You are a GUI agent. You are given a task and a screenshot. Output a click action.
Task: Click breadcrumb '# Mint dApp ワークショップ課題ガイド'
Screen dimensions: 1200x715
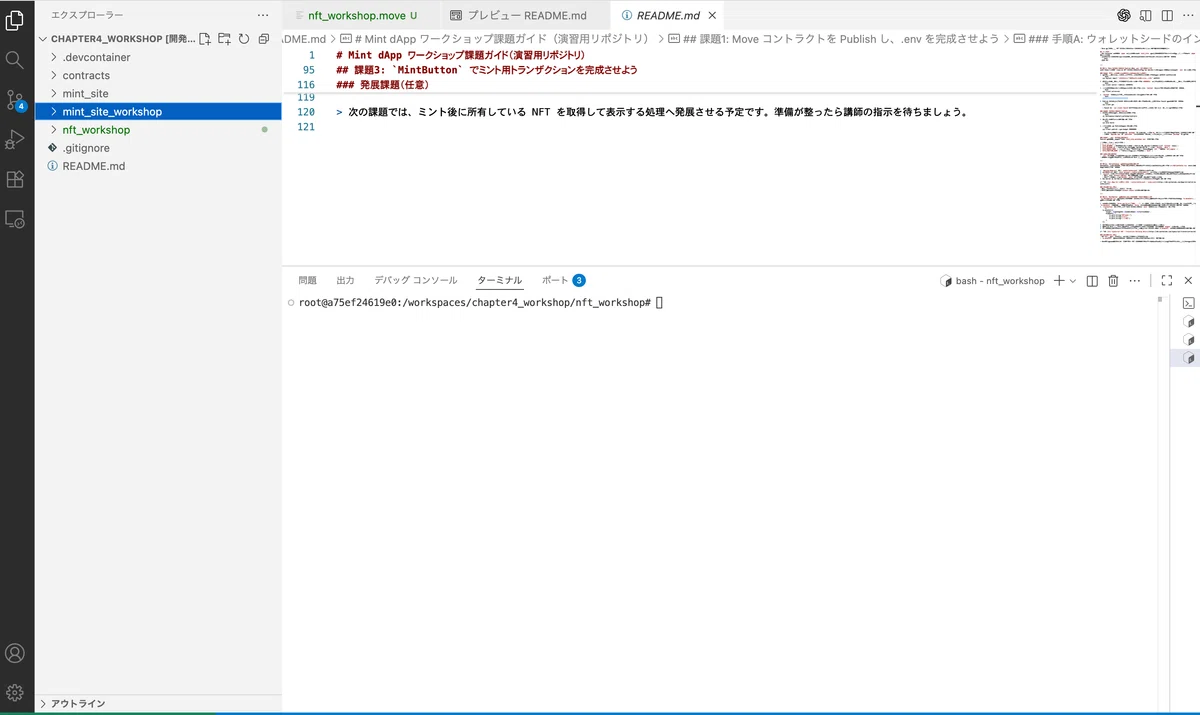(x=503, y=39)
